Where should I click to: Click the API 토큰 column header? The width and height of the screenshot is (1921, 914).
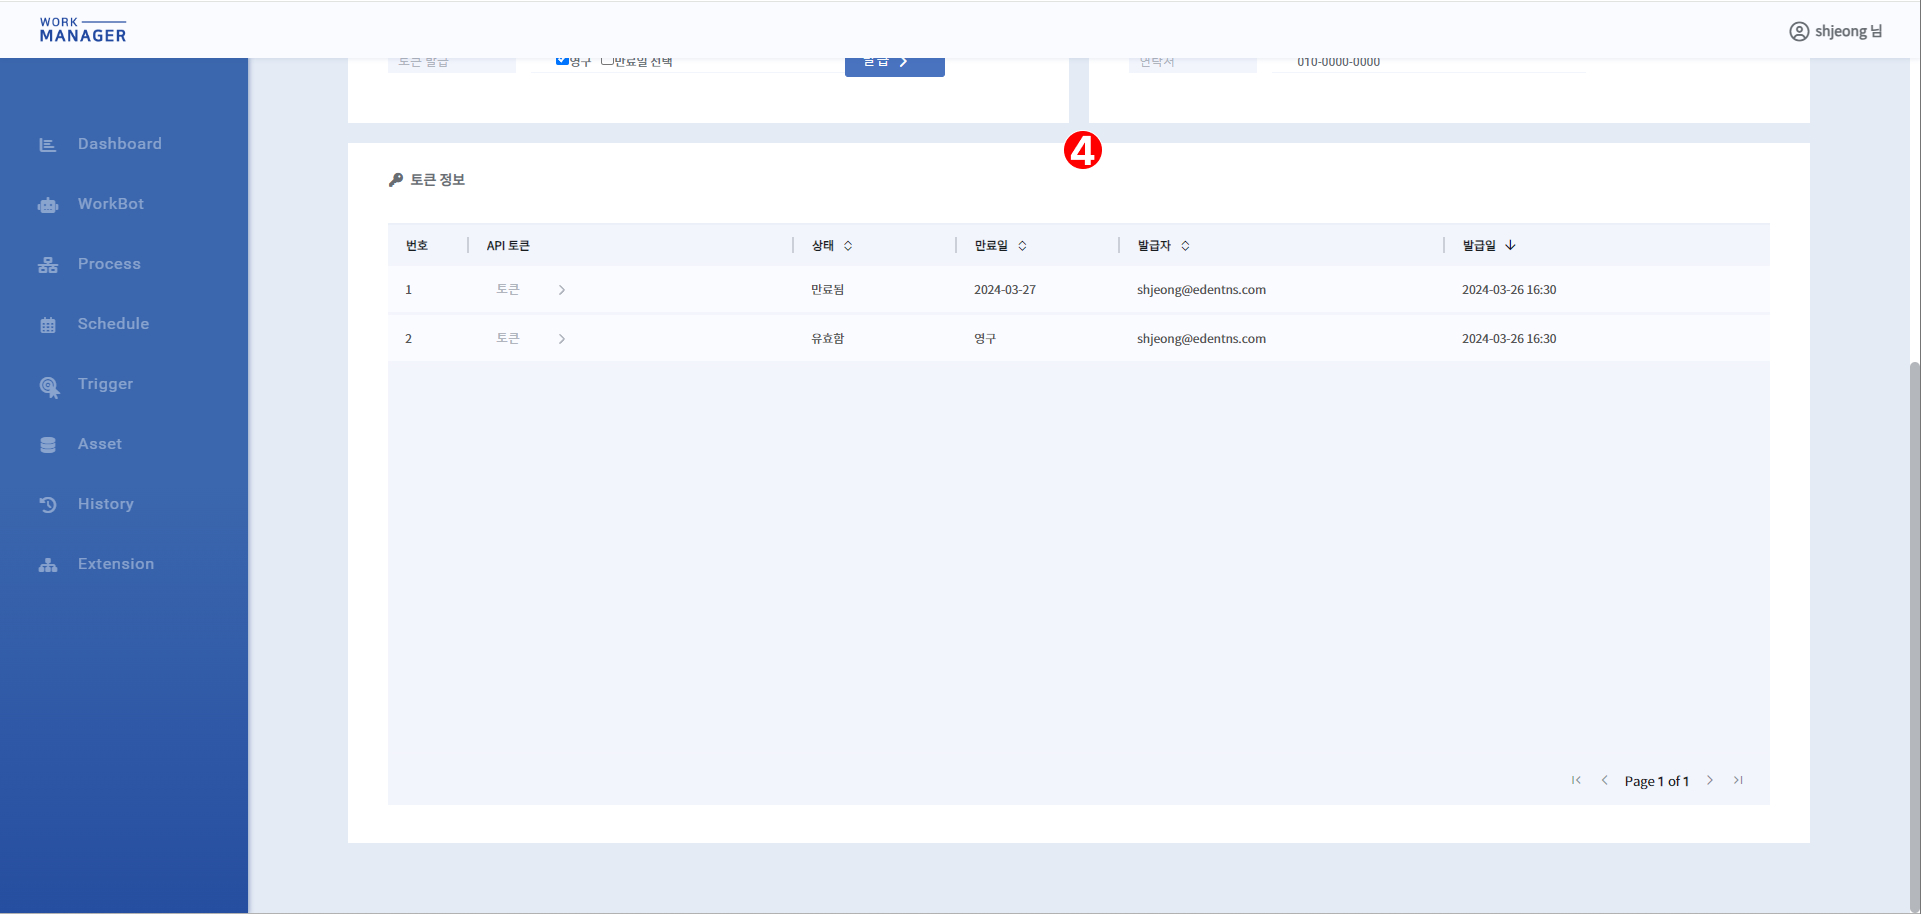pos(508,245)
